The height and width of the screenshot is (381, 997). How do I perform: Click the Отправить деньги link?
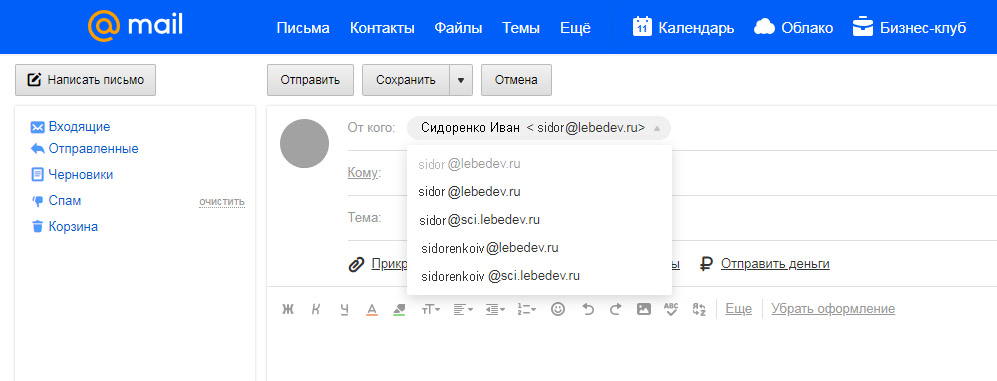pyautogui.click(x=775, y=263)
